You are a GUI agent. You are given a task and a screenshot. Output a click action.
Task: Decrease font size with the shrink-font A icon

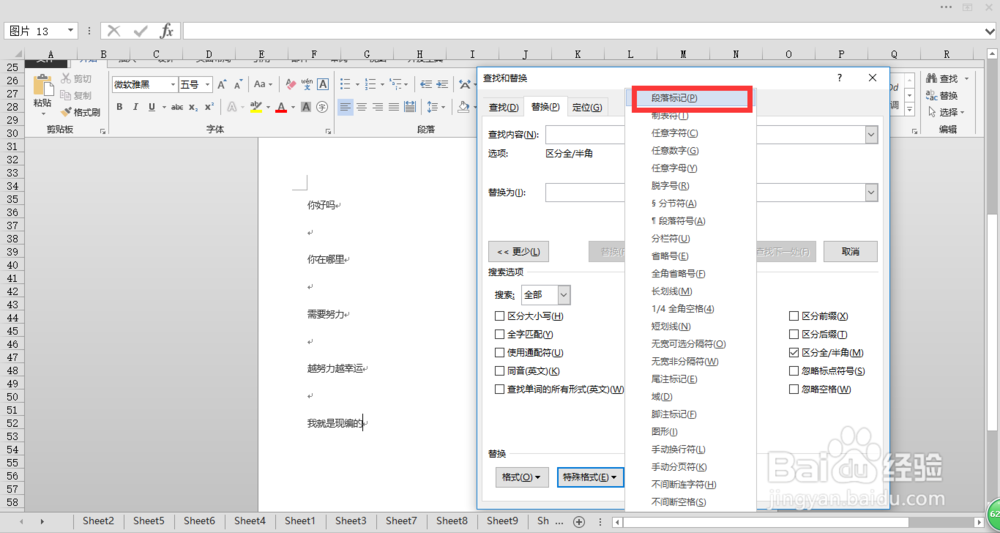pyautogui.click(x=237, y=84)
